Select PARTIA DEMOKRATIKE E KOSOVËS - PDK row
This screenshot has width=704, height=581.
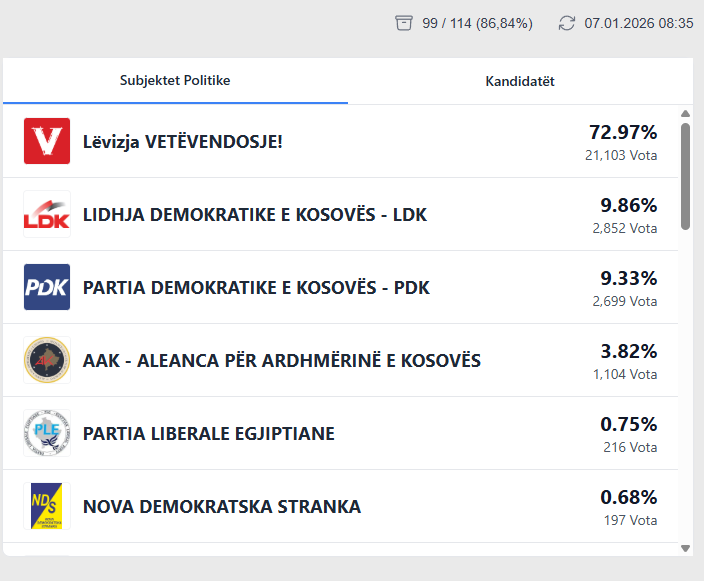click(x=256, y=288)
